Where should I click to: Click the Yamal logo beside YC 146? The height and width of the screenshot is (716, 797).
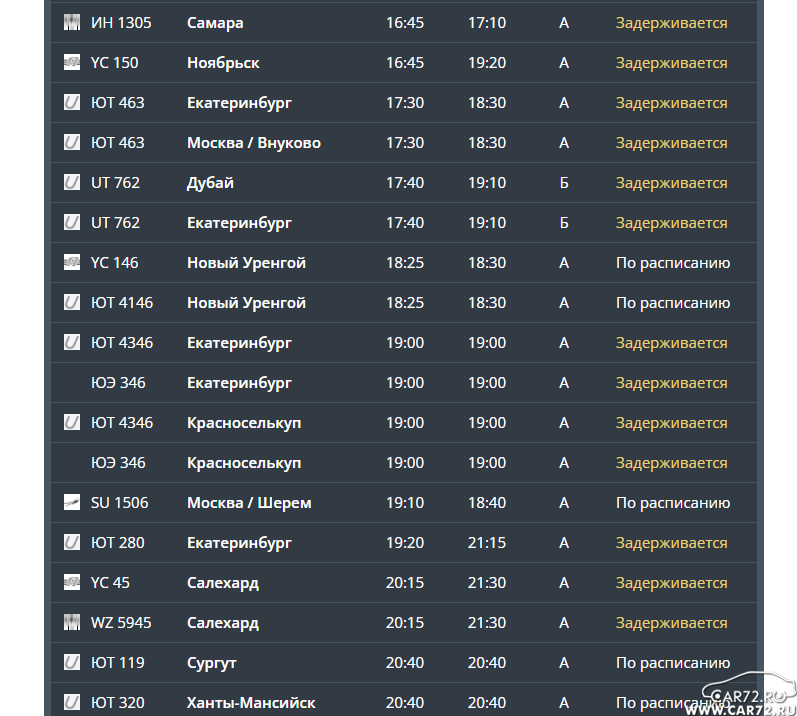tap(72, 262)
